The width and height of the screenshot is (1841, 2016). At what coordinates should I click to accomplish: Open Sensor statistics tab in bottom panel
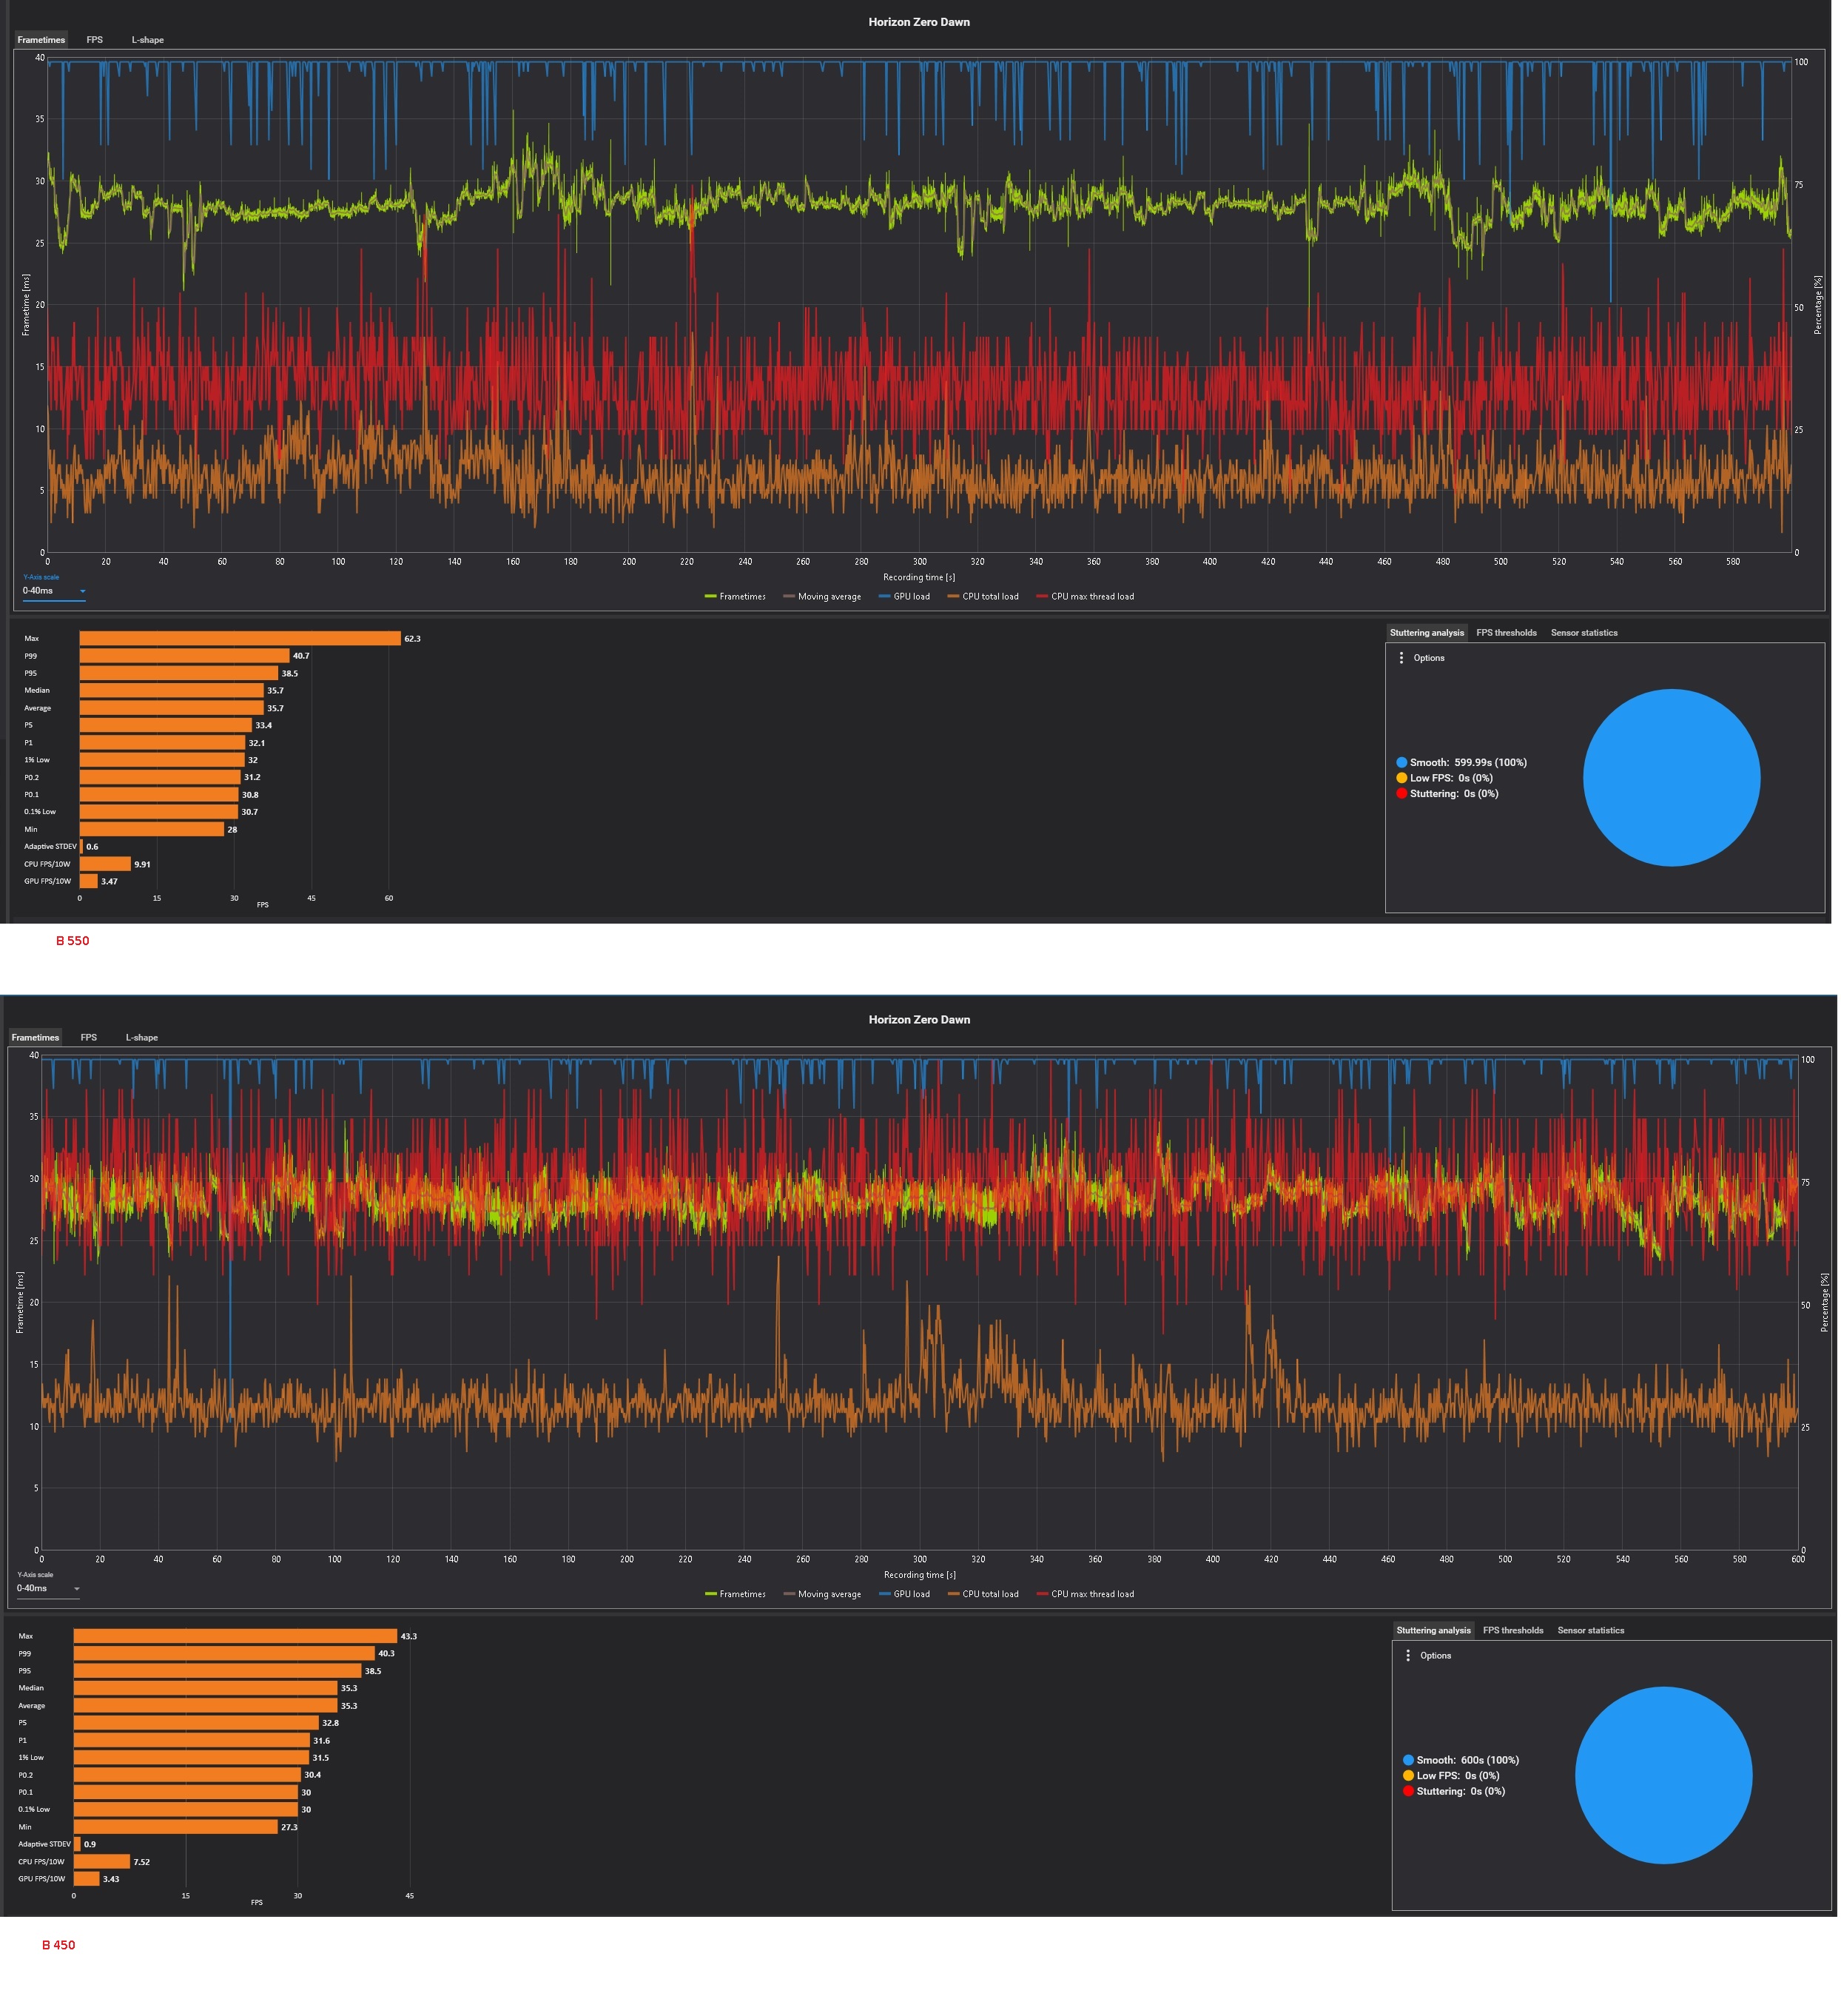click(1591, 1631)
